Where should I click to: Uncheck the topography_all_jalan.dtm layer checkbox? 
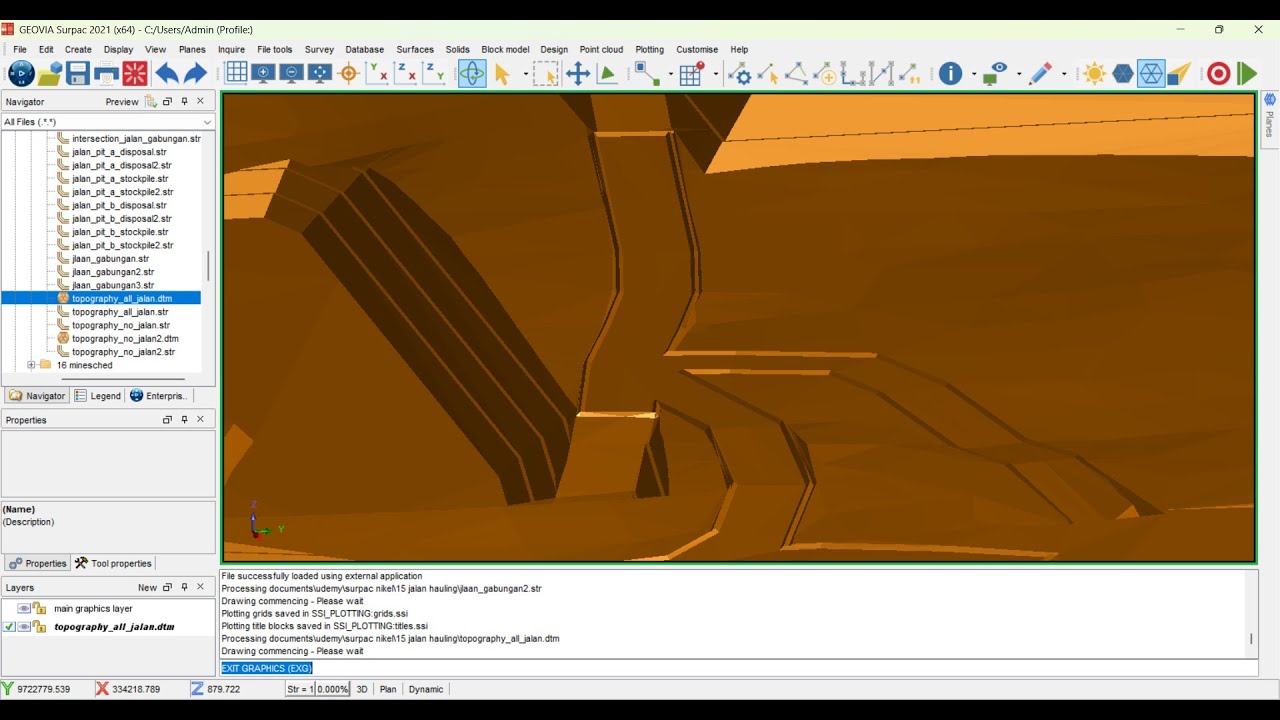pos(9,627)
